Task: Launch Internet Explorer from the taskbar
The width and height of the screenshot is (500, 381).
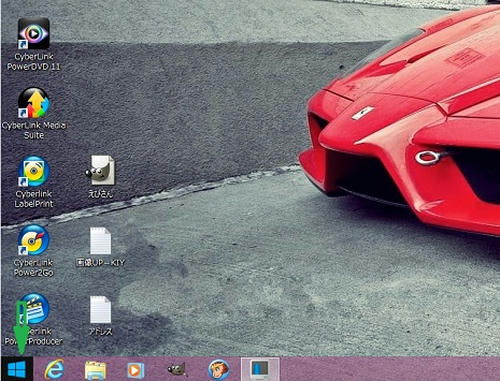Action: 54,369
